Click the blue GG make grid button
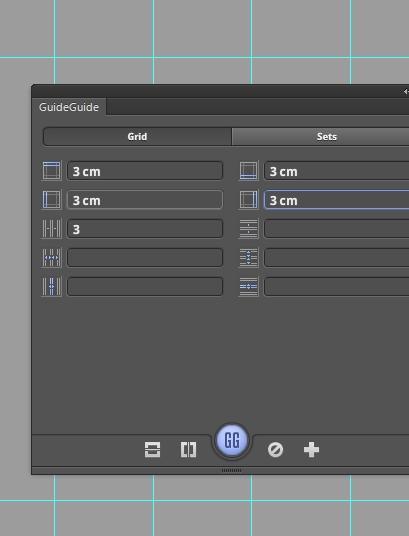 pyautogui.click(x=232, y=440)
